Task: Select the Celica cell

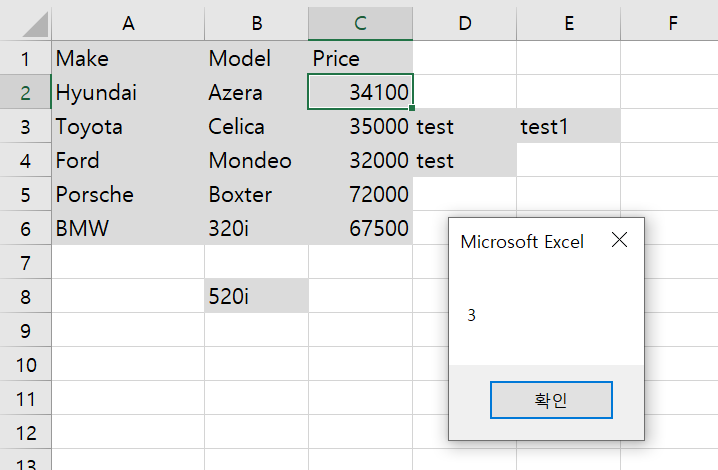Action: coord(256,126)
